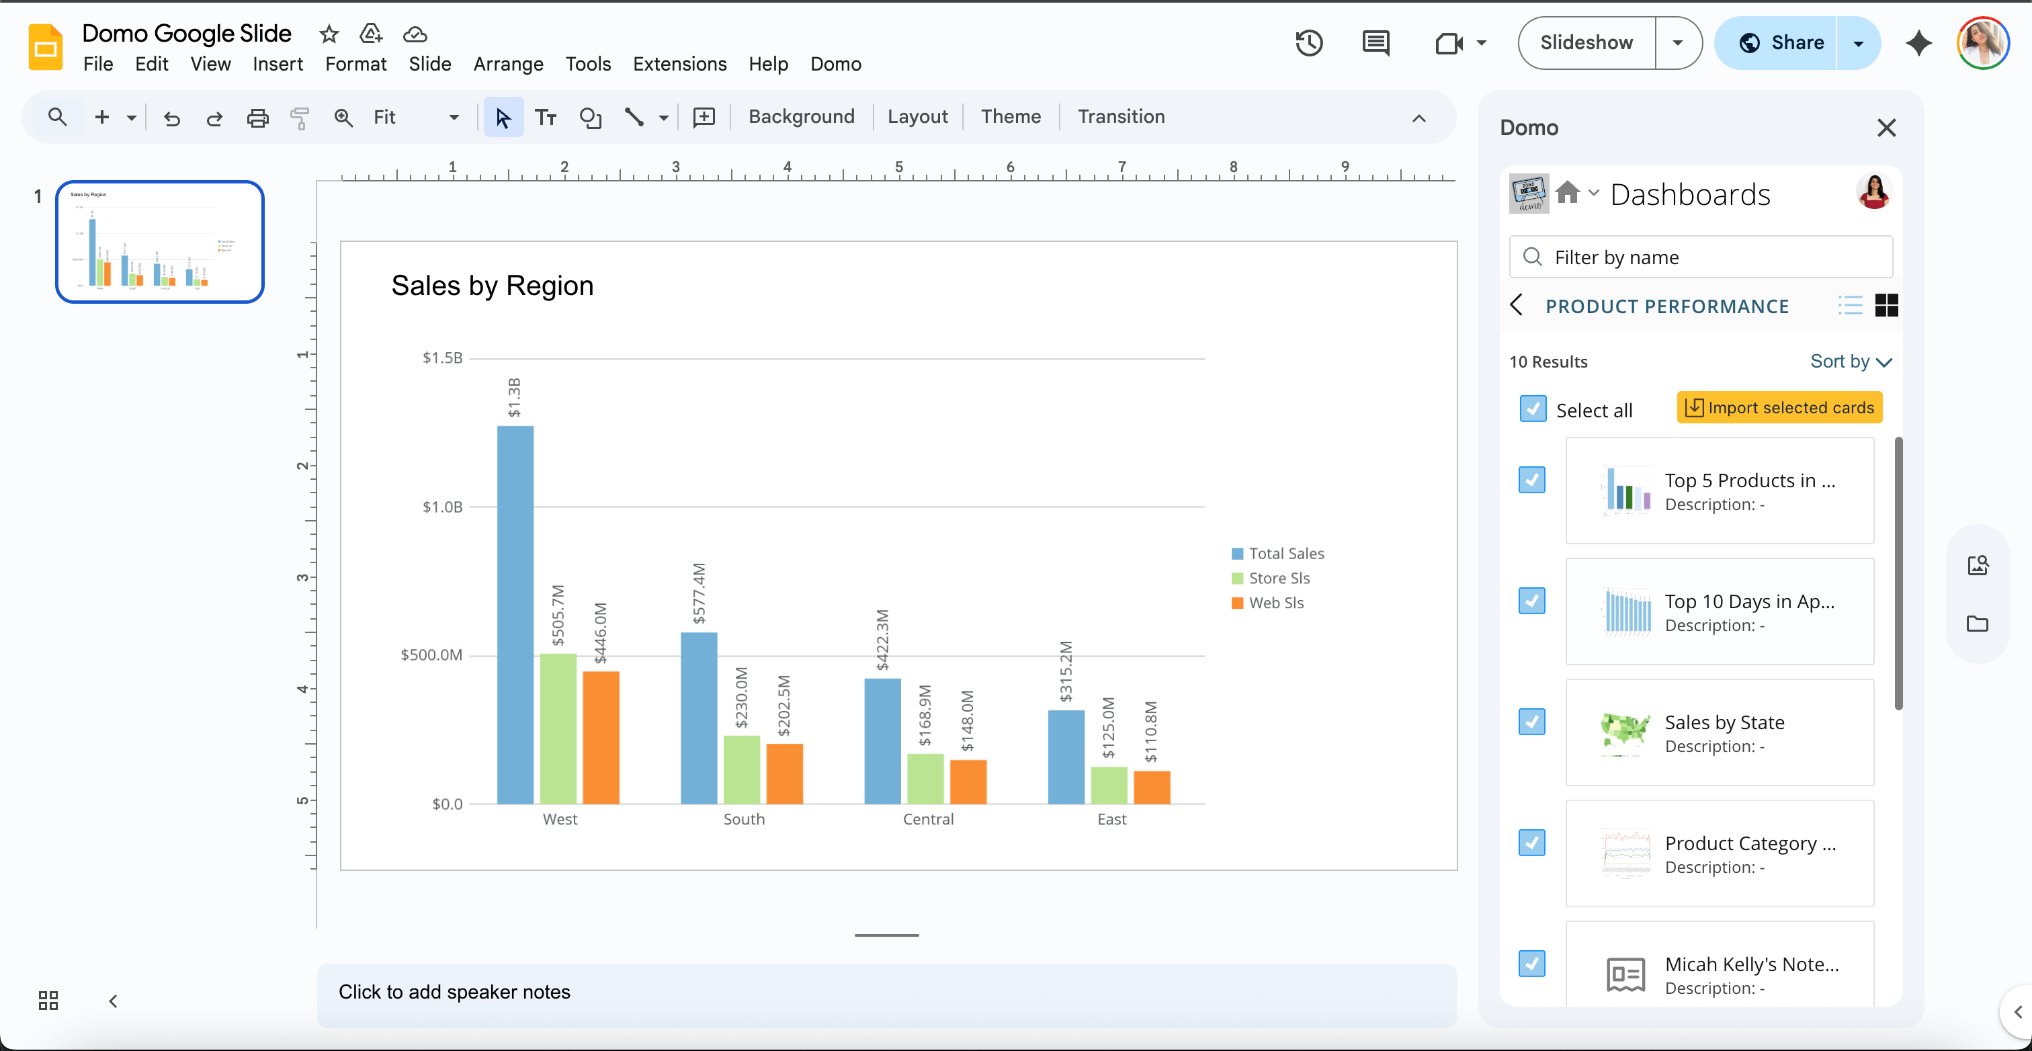Collapse the filmstrip panel arrow

pos(113,1001)
